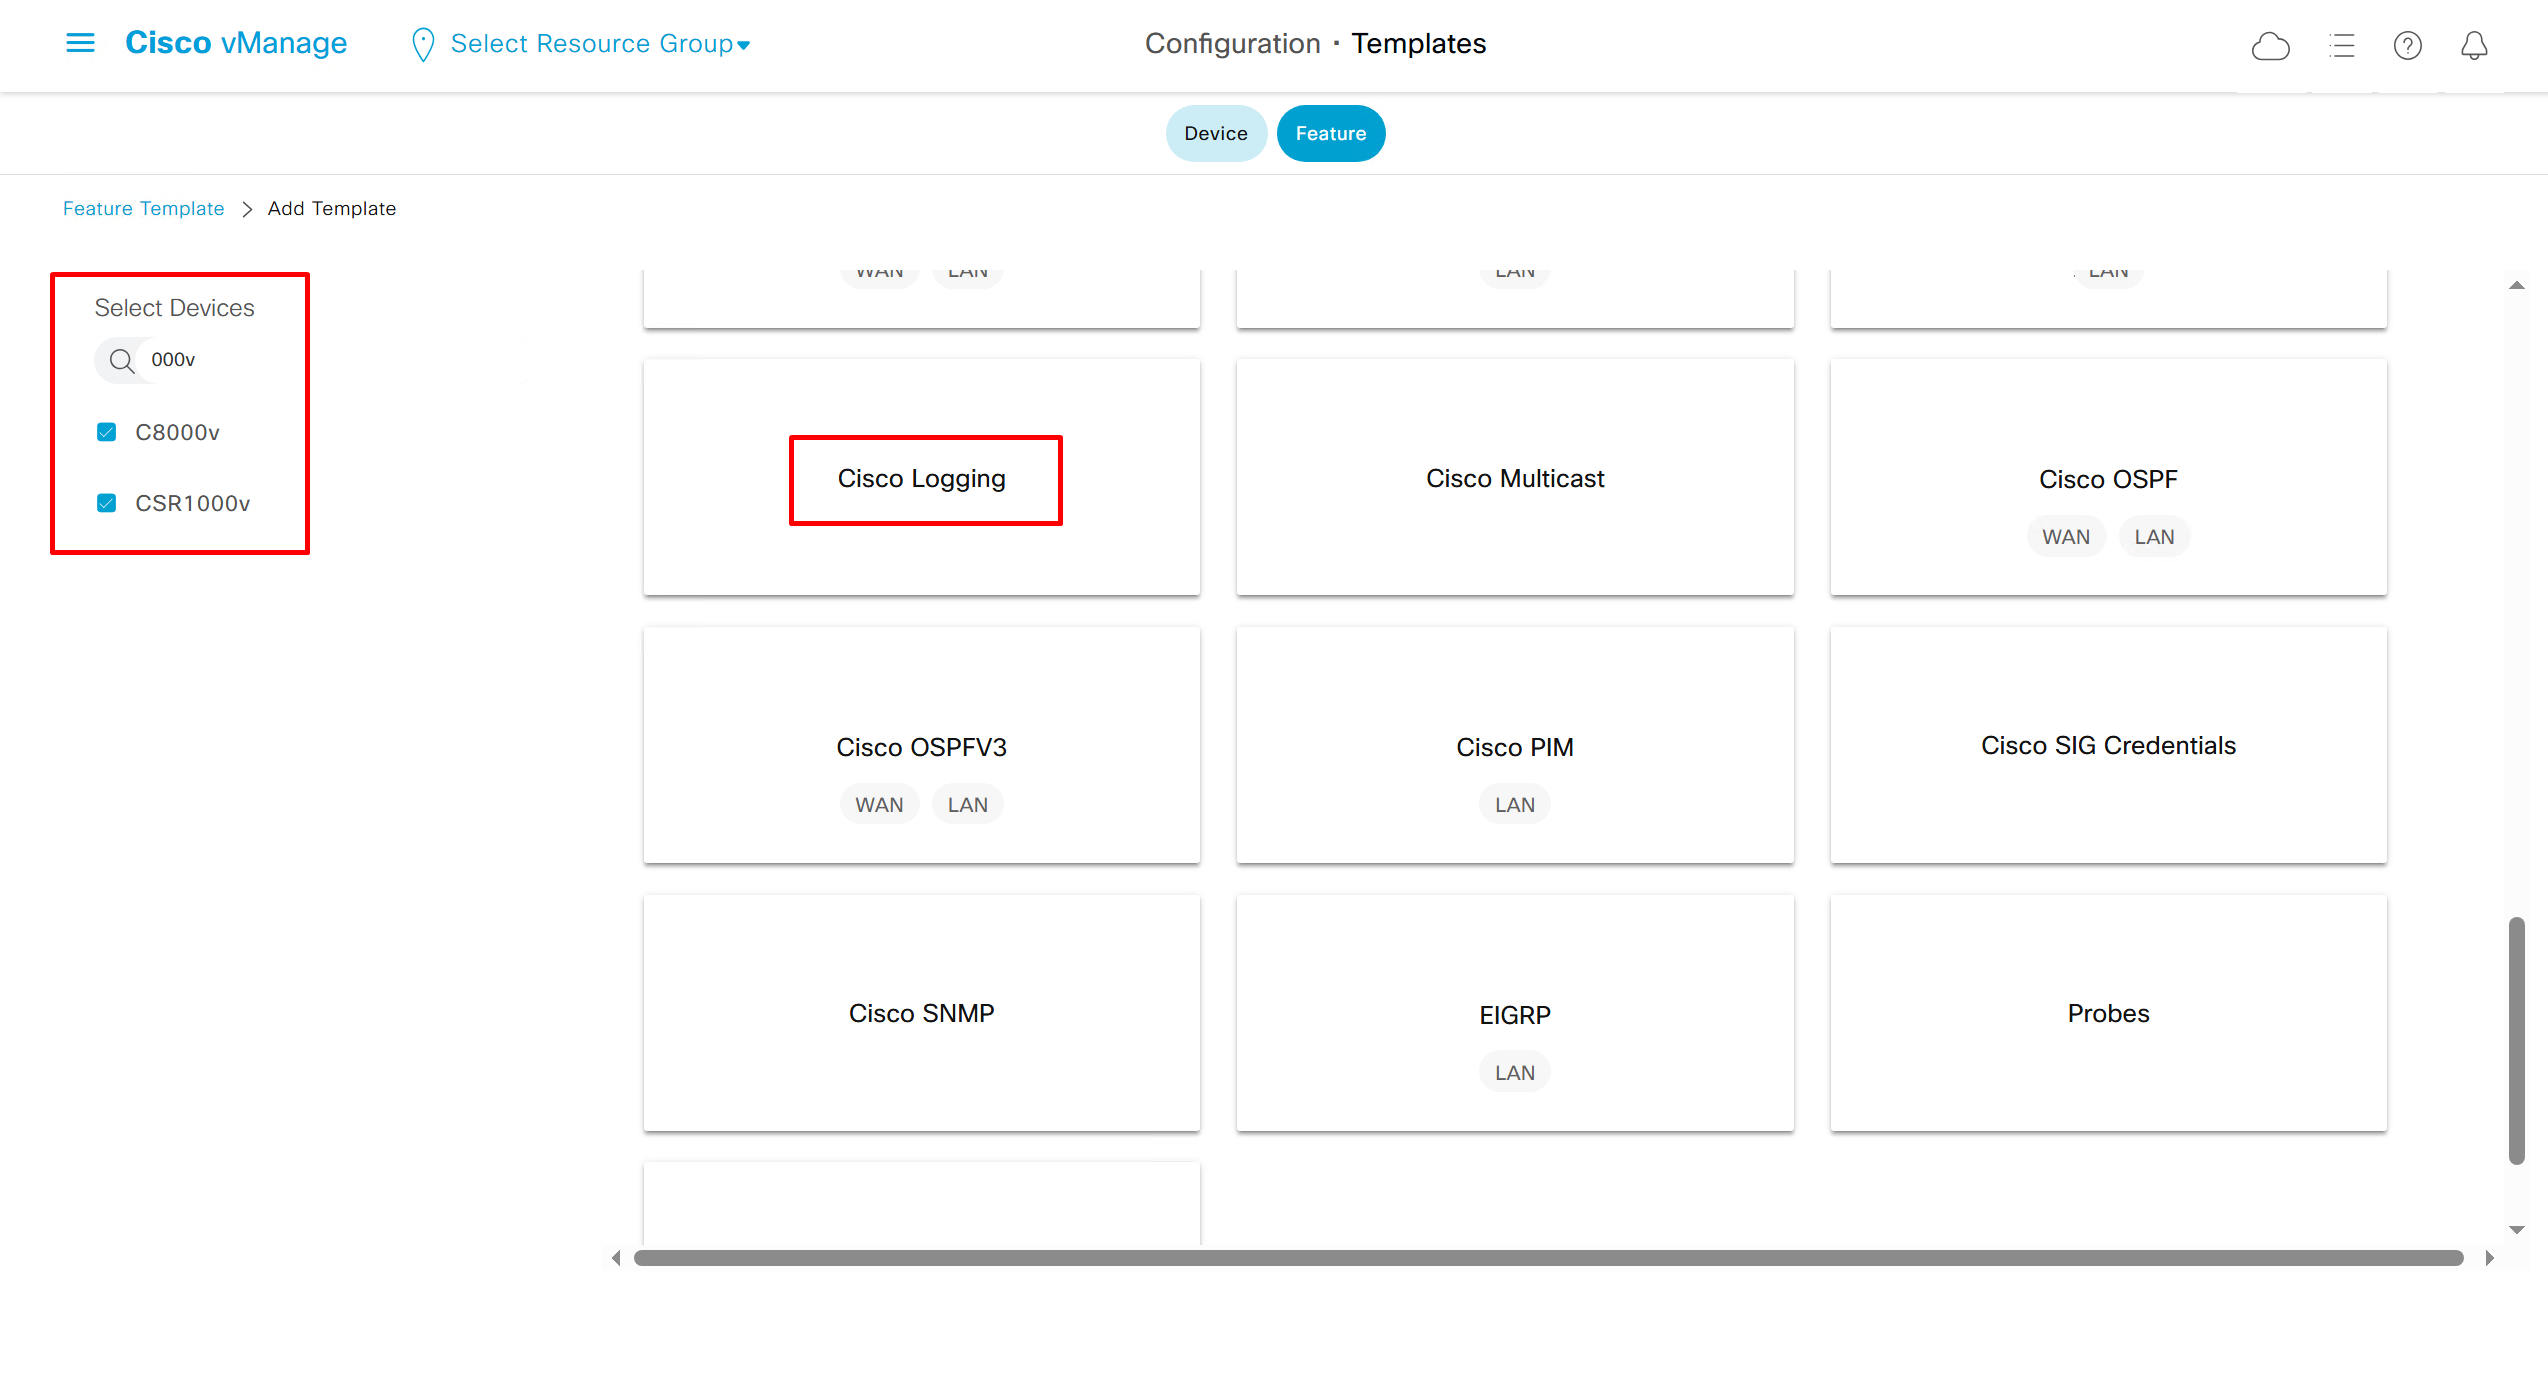Click the location pin icon
Viewport: 2548px width, 1374px height.
(x=423, y=44)
